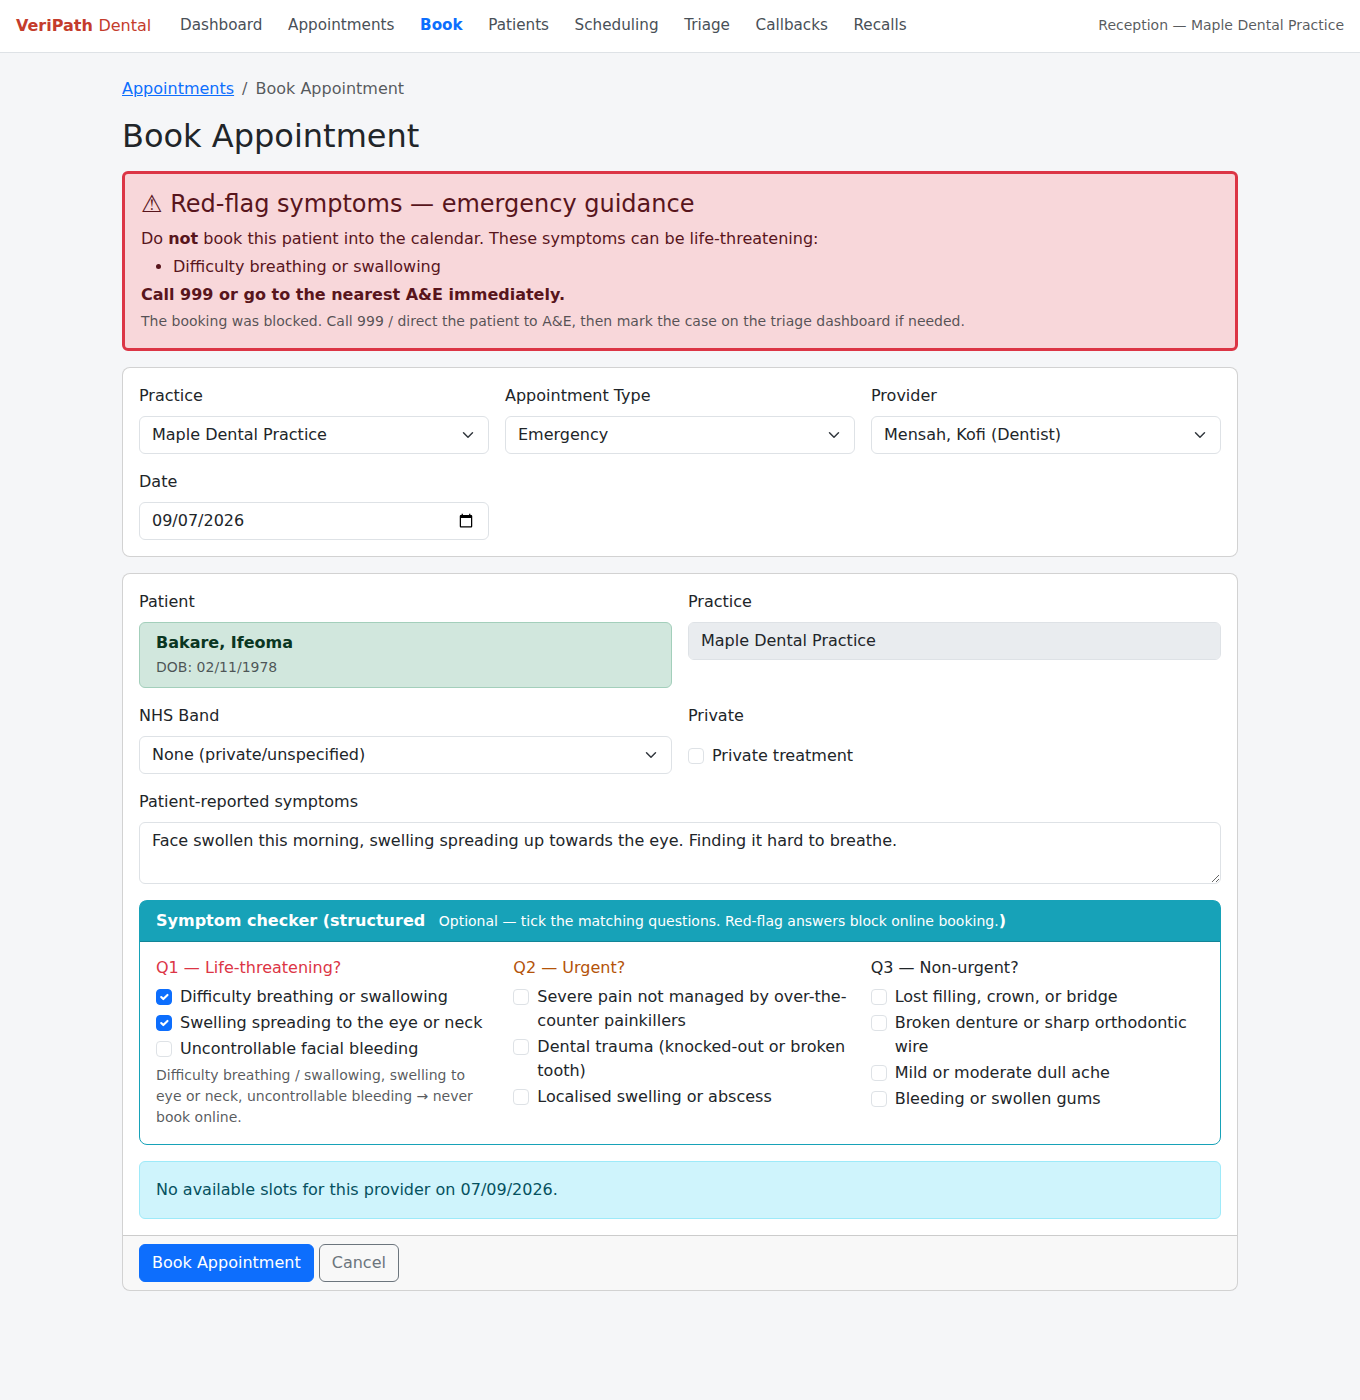Image resolution: width=1360 pixels, height=1400 pixels.
Task: Select the Bakare, Ifeoma patient card
Action: point(405,655)
